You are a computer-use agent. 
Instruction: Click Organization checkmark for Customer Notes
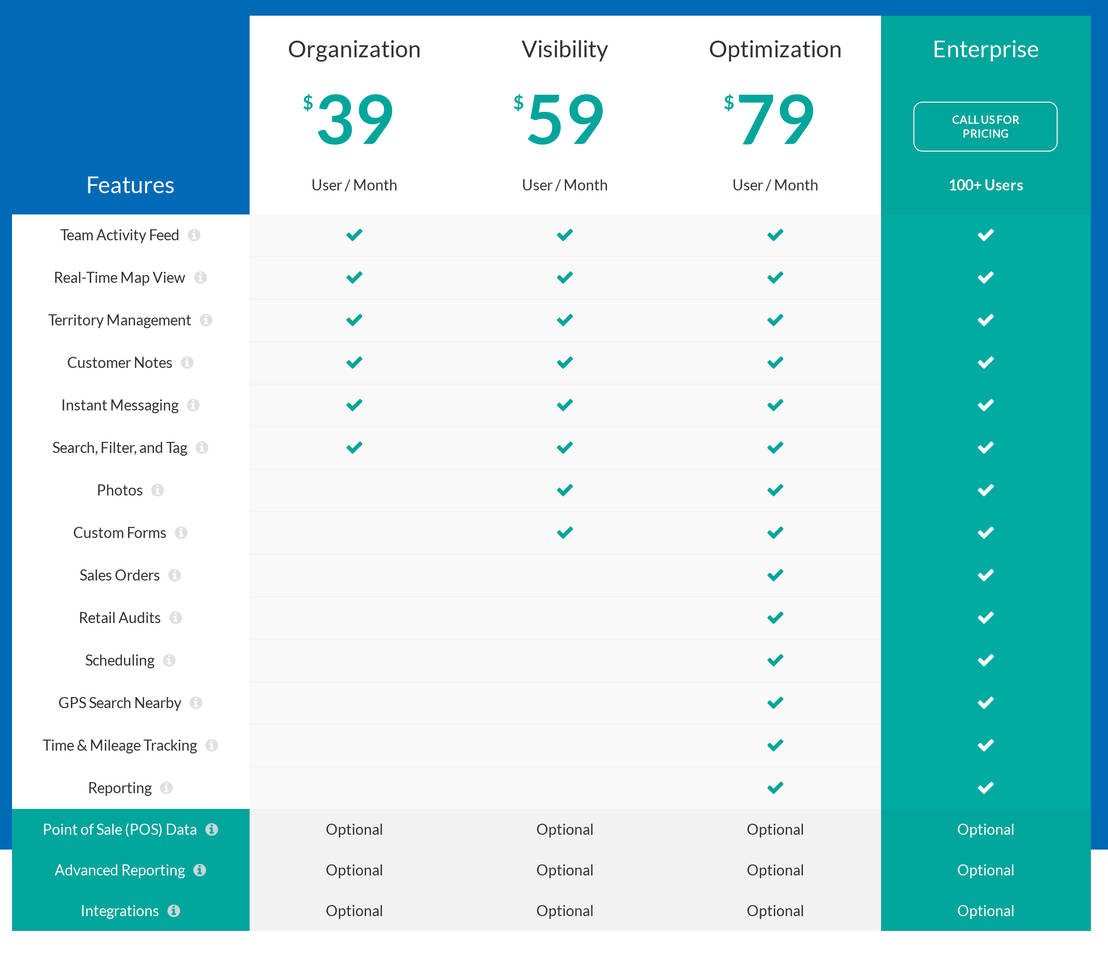click(x=354, y=363)
